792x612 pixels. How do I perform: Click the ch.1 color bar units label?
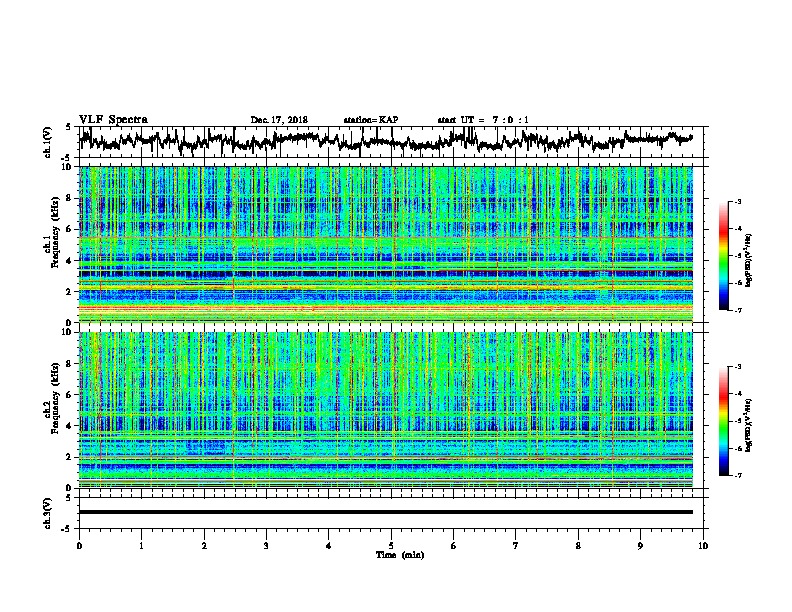click(x=749, y=261)
